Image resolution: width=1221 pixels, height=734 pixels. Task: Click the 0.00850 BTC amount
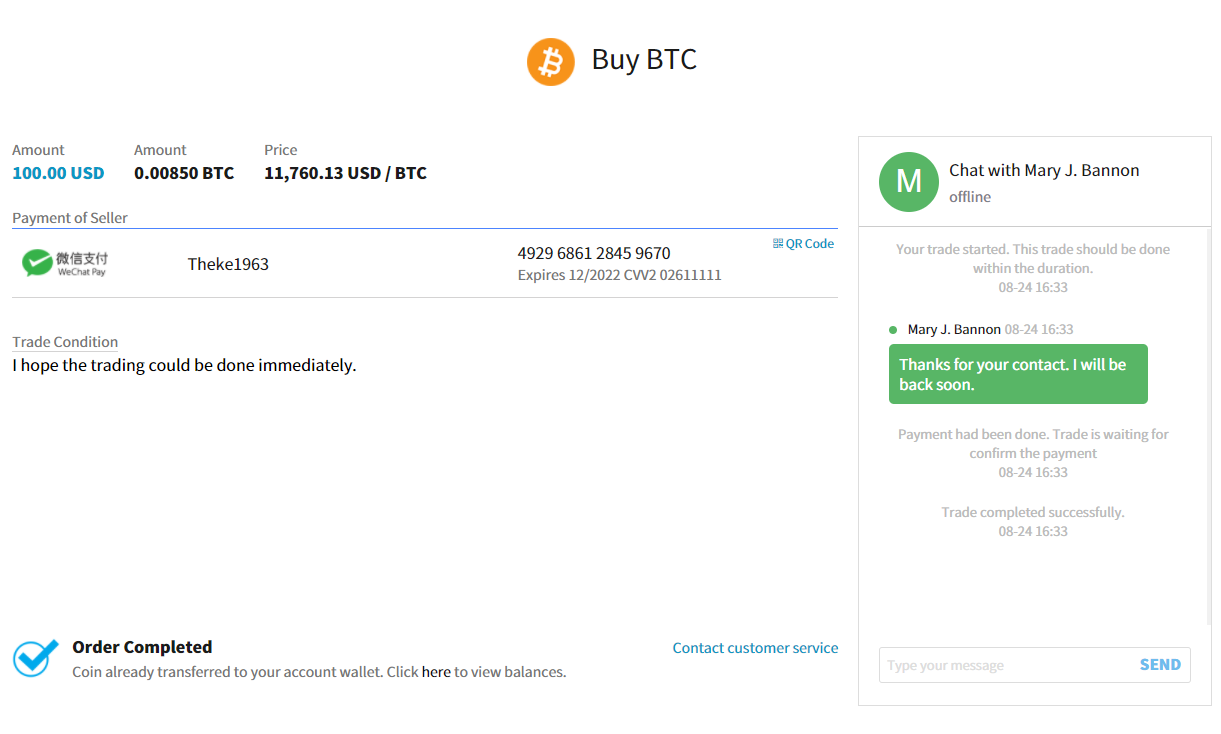tap(184, 172)
